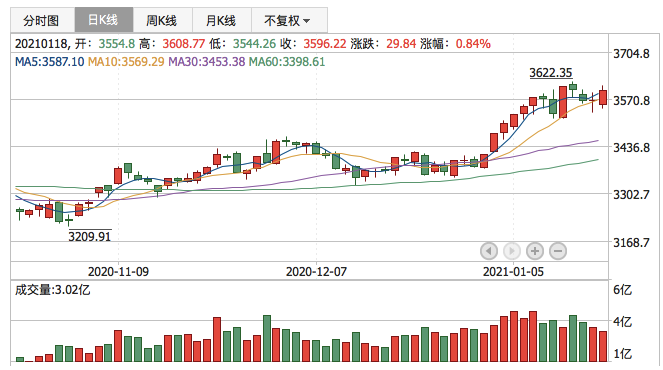Click the scroll right arrow icon
Viewport: 663px width, 370px height.
(512, 251)
